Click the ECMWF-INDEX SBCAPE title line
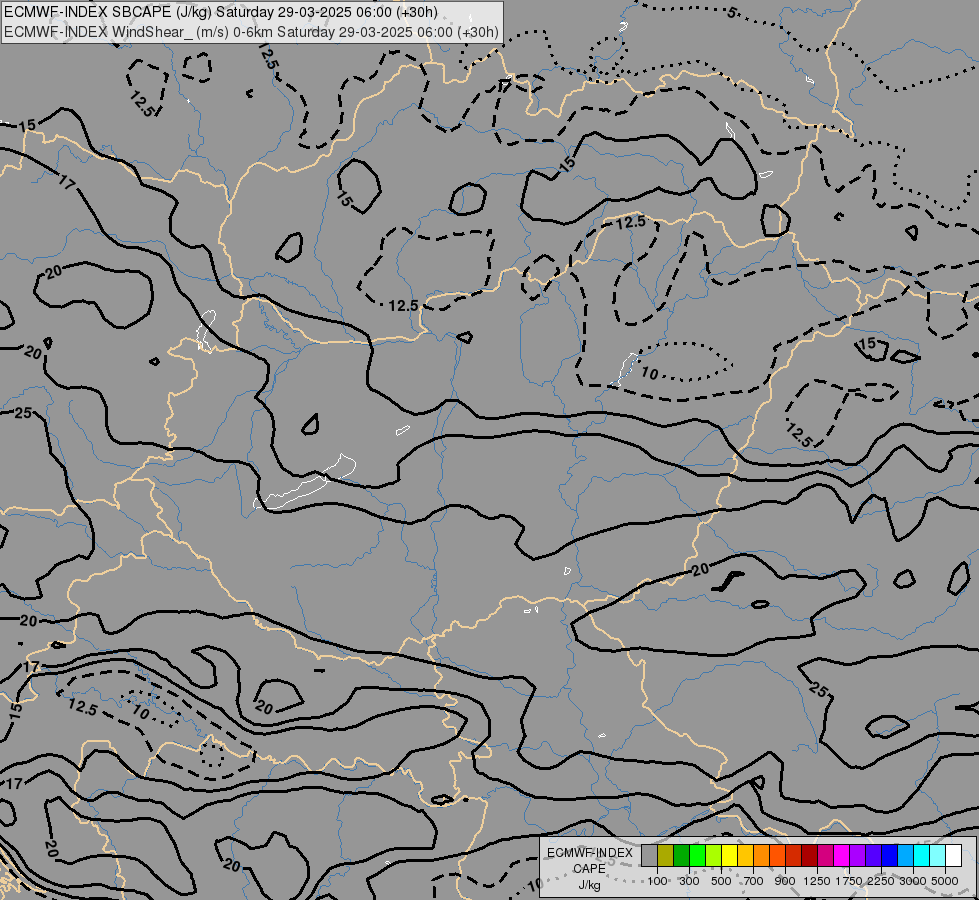Screen dimensions: 979x900 click(x=221, y=12)
